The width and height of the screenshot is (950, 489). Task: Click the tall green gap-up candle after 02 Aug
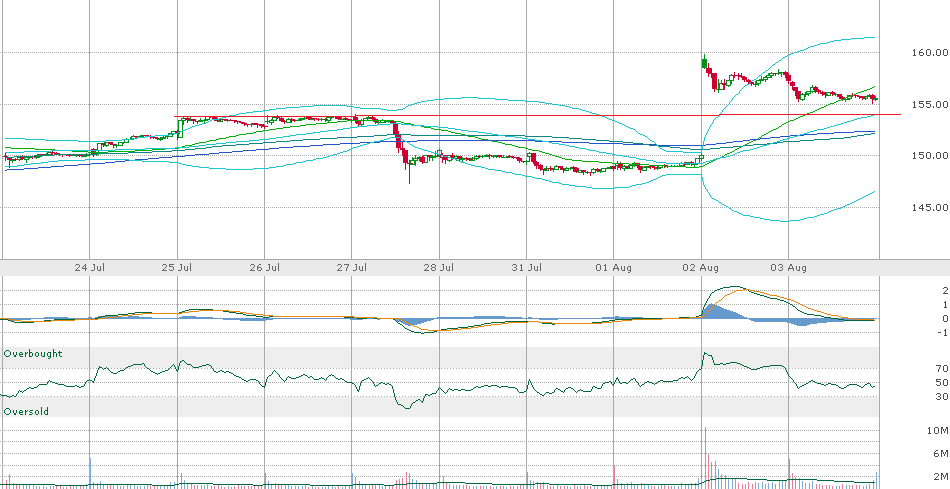[x=704, y=63]
